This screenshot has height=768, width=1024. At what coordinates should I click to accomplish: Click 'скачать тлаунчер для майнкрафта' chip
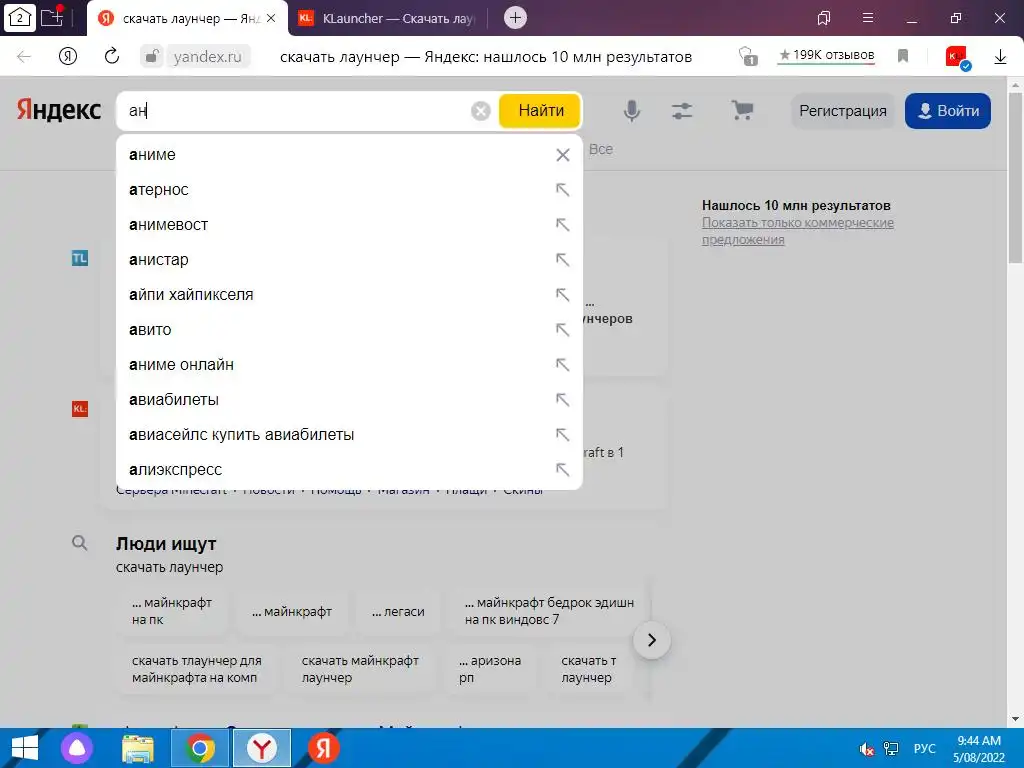click(x=197, y=669)
